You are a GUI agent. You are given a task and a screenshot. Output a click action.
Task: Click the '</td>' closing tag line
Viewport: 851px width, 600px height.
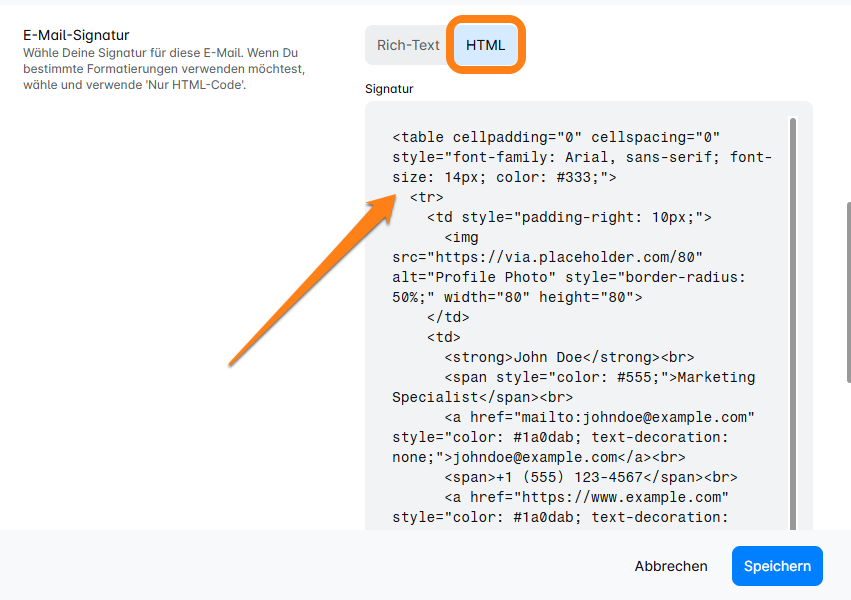click(448, 317)
